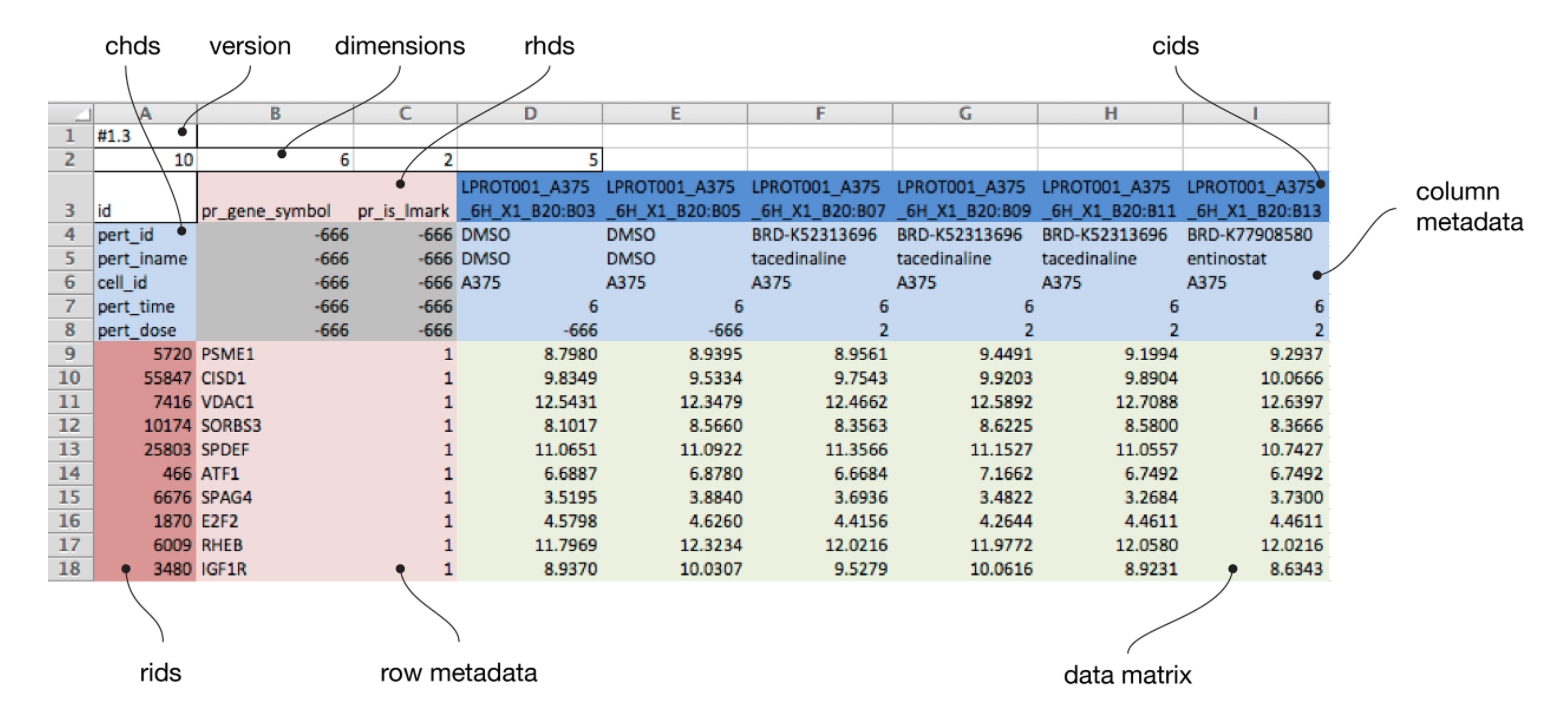Click the gene symbol 'SPAG4'
This screenshot has height=722, width=1568.
pos(275,496)
